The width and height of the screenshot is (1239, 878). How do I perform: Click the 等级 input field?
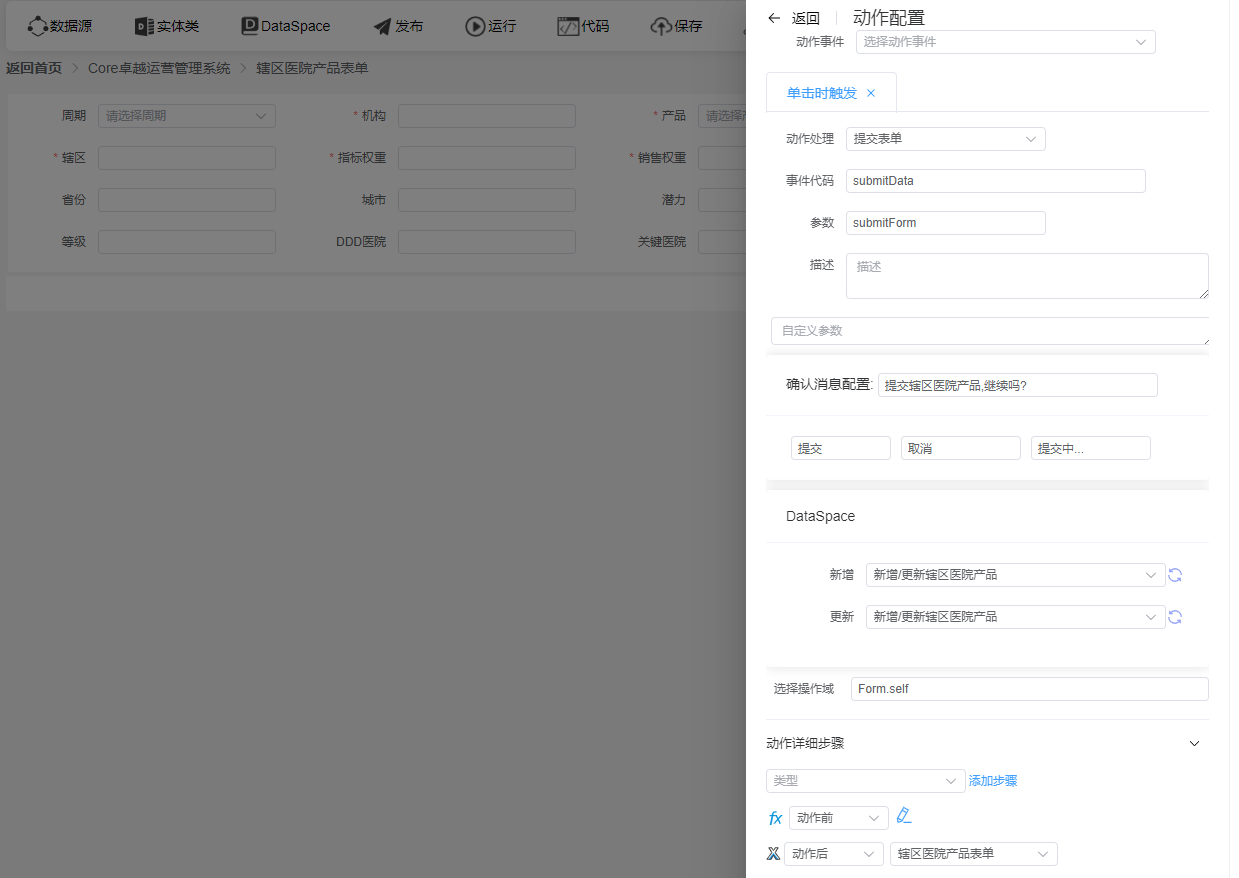[187, 242]
